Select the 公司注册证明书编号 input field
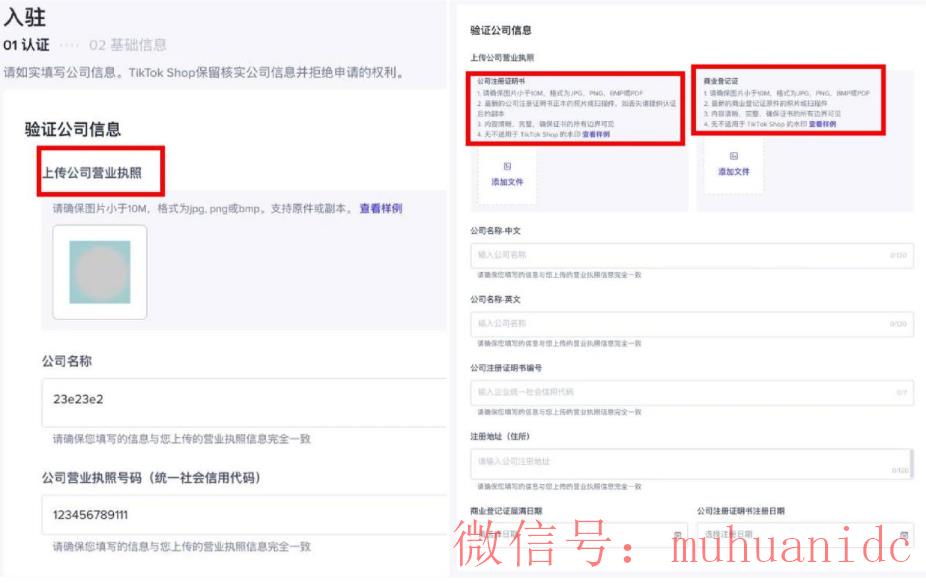 tap(690, 390)
